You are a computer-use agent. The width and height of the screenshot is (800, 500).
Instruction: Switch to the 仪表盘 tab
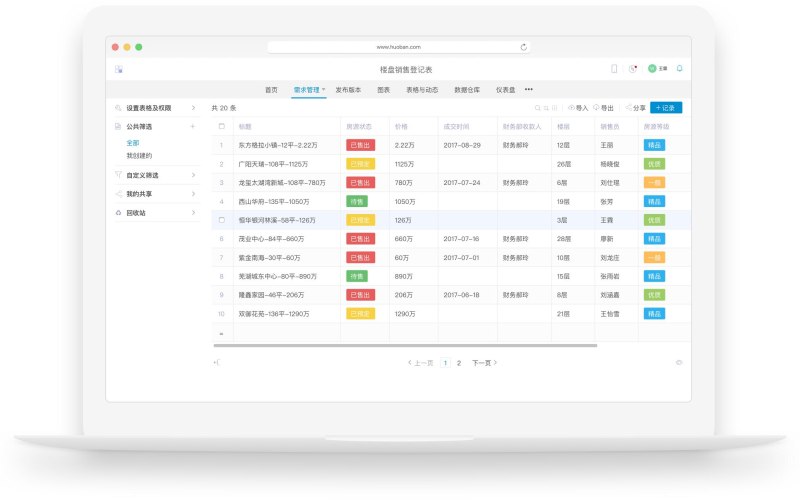[x=506, y=90]
